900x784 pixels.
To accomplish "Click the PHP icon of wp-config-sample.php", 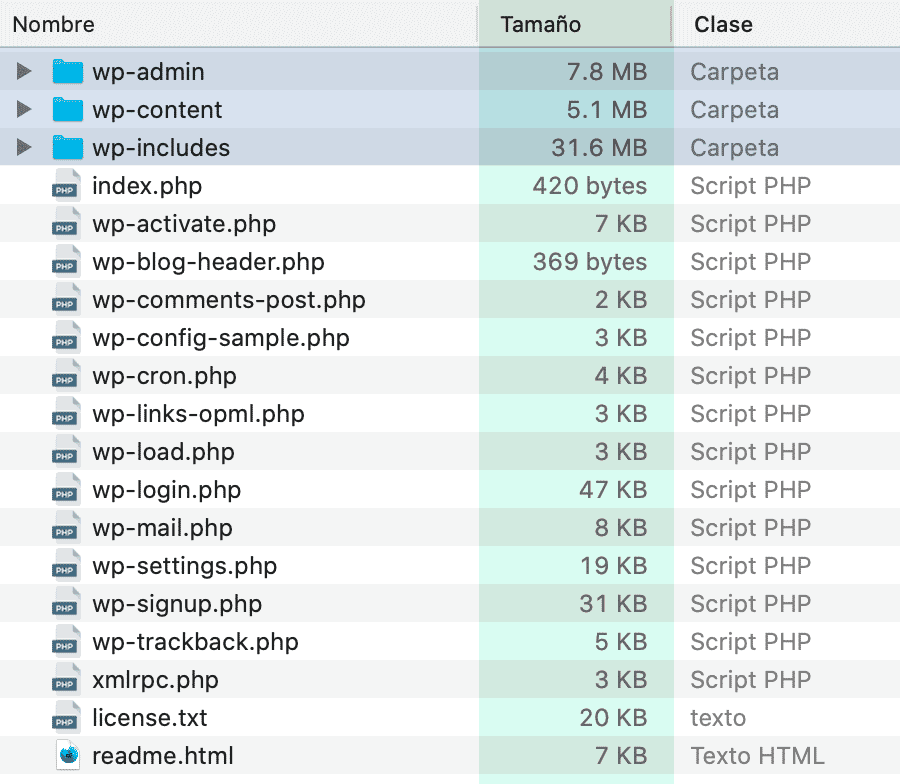I will click(65, 337).
